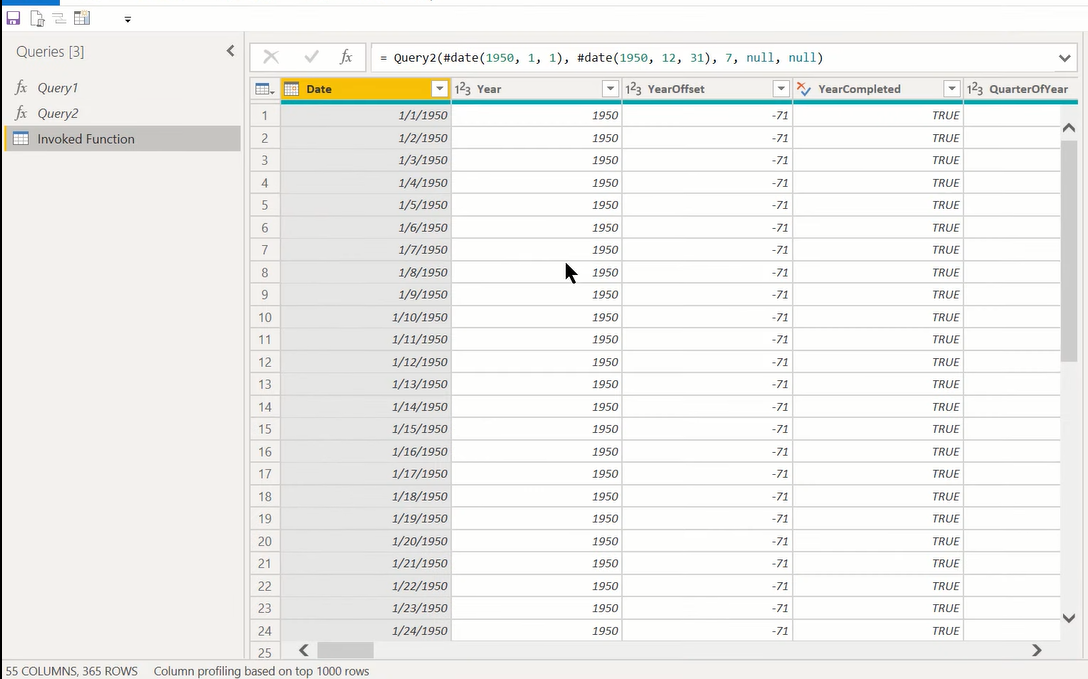Click the Column profiling based on top 1000 rows status
Viewport: 1088px width, 679px height.
262,671
